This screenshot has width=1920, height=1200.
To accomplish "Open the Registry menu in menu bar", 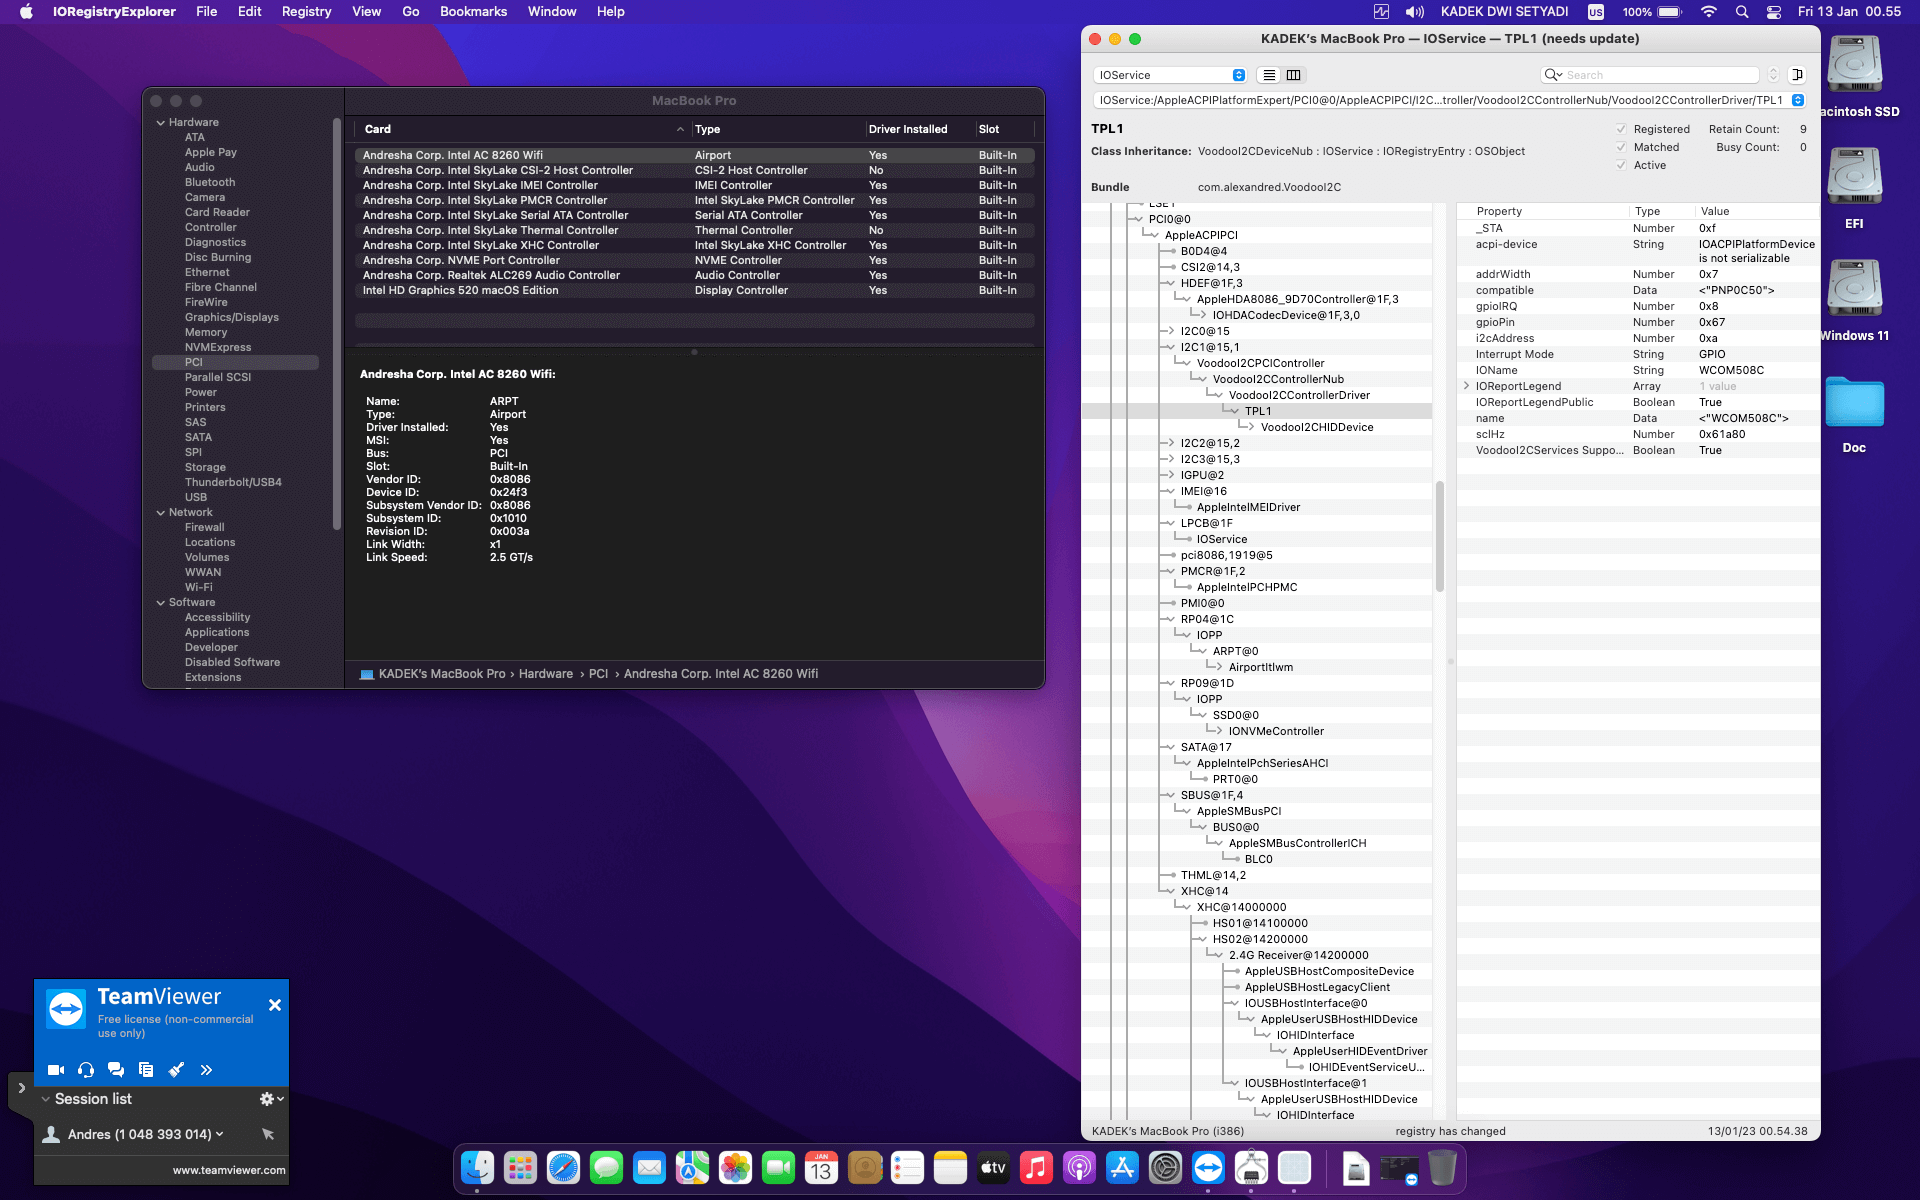I will [306, 12].
